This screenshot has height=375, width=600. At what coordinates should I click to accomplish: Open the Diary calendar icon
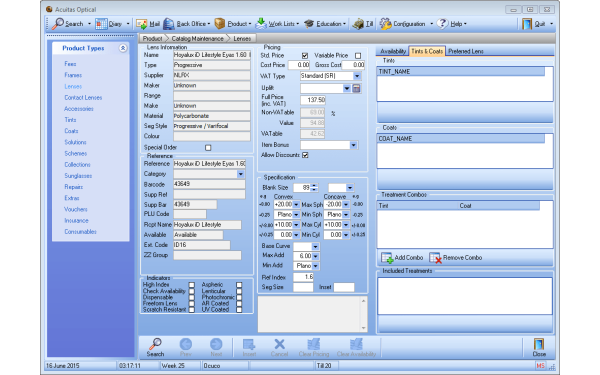[101, 24]
